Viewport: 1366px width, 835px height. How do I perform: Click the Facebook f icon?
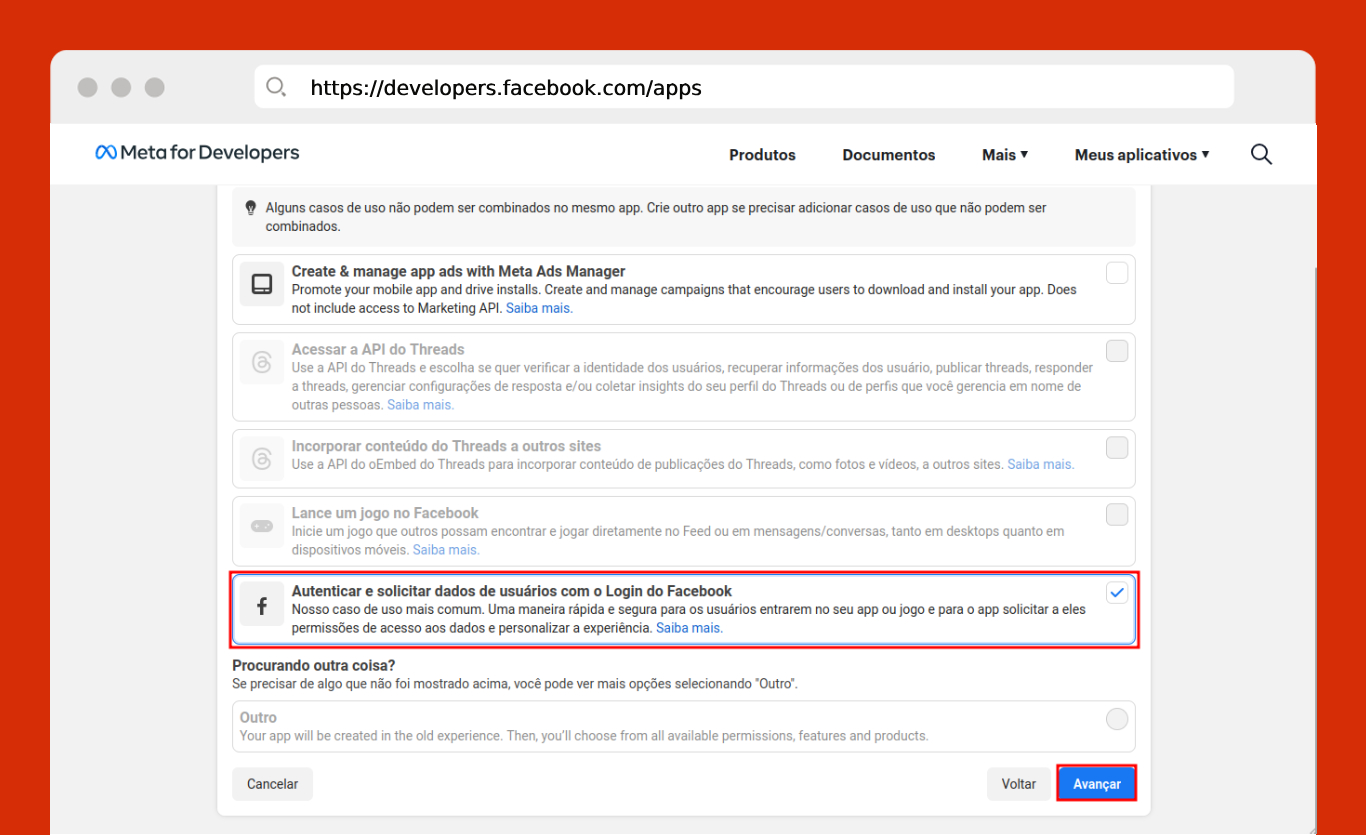pyautogui.click(x=262, y=605)
